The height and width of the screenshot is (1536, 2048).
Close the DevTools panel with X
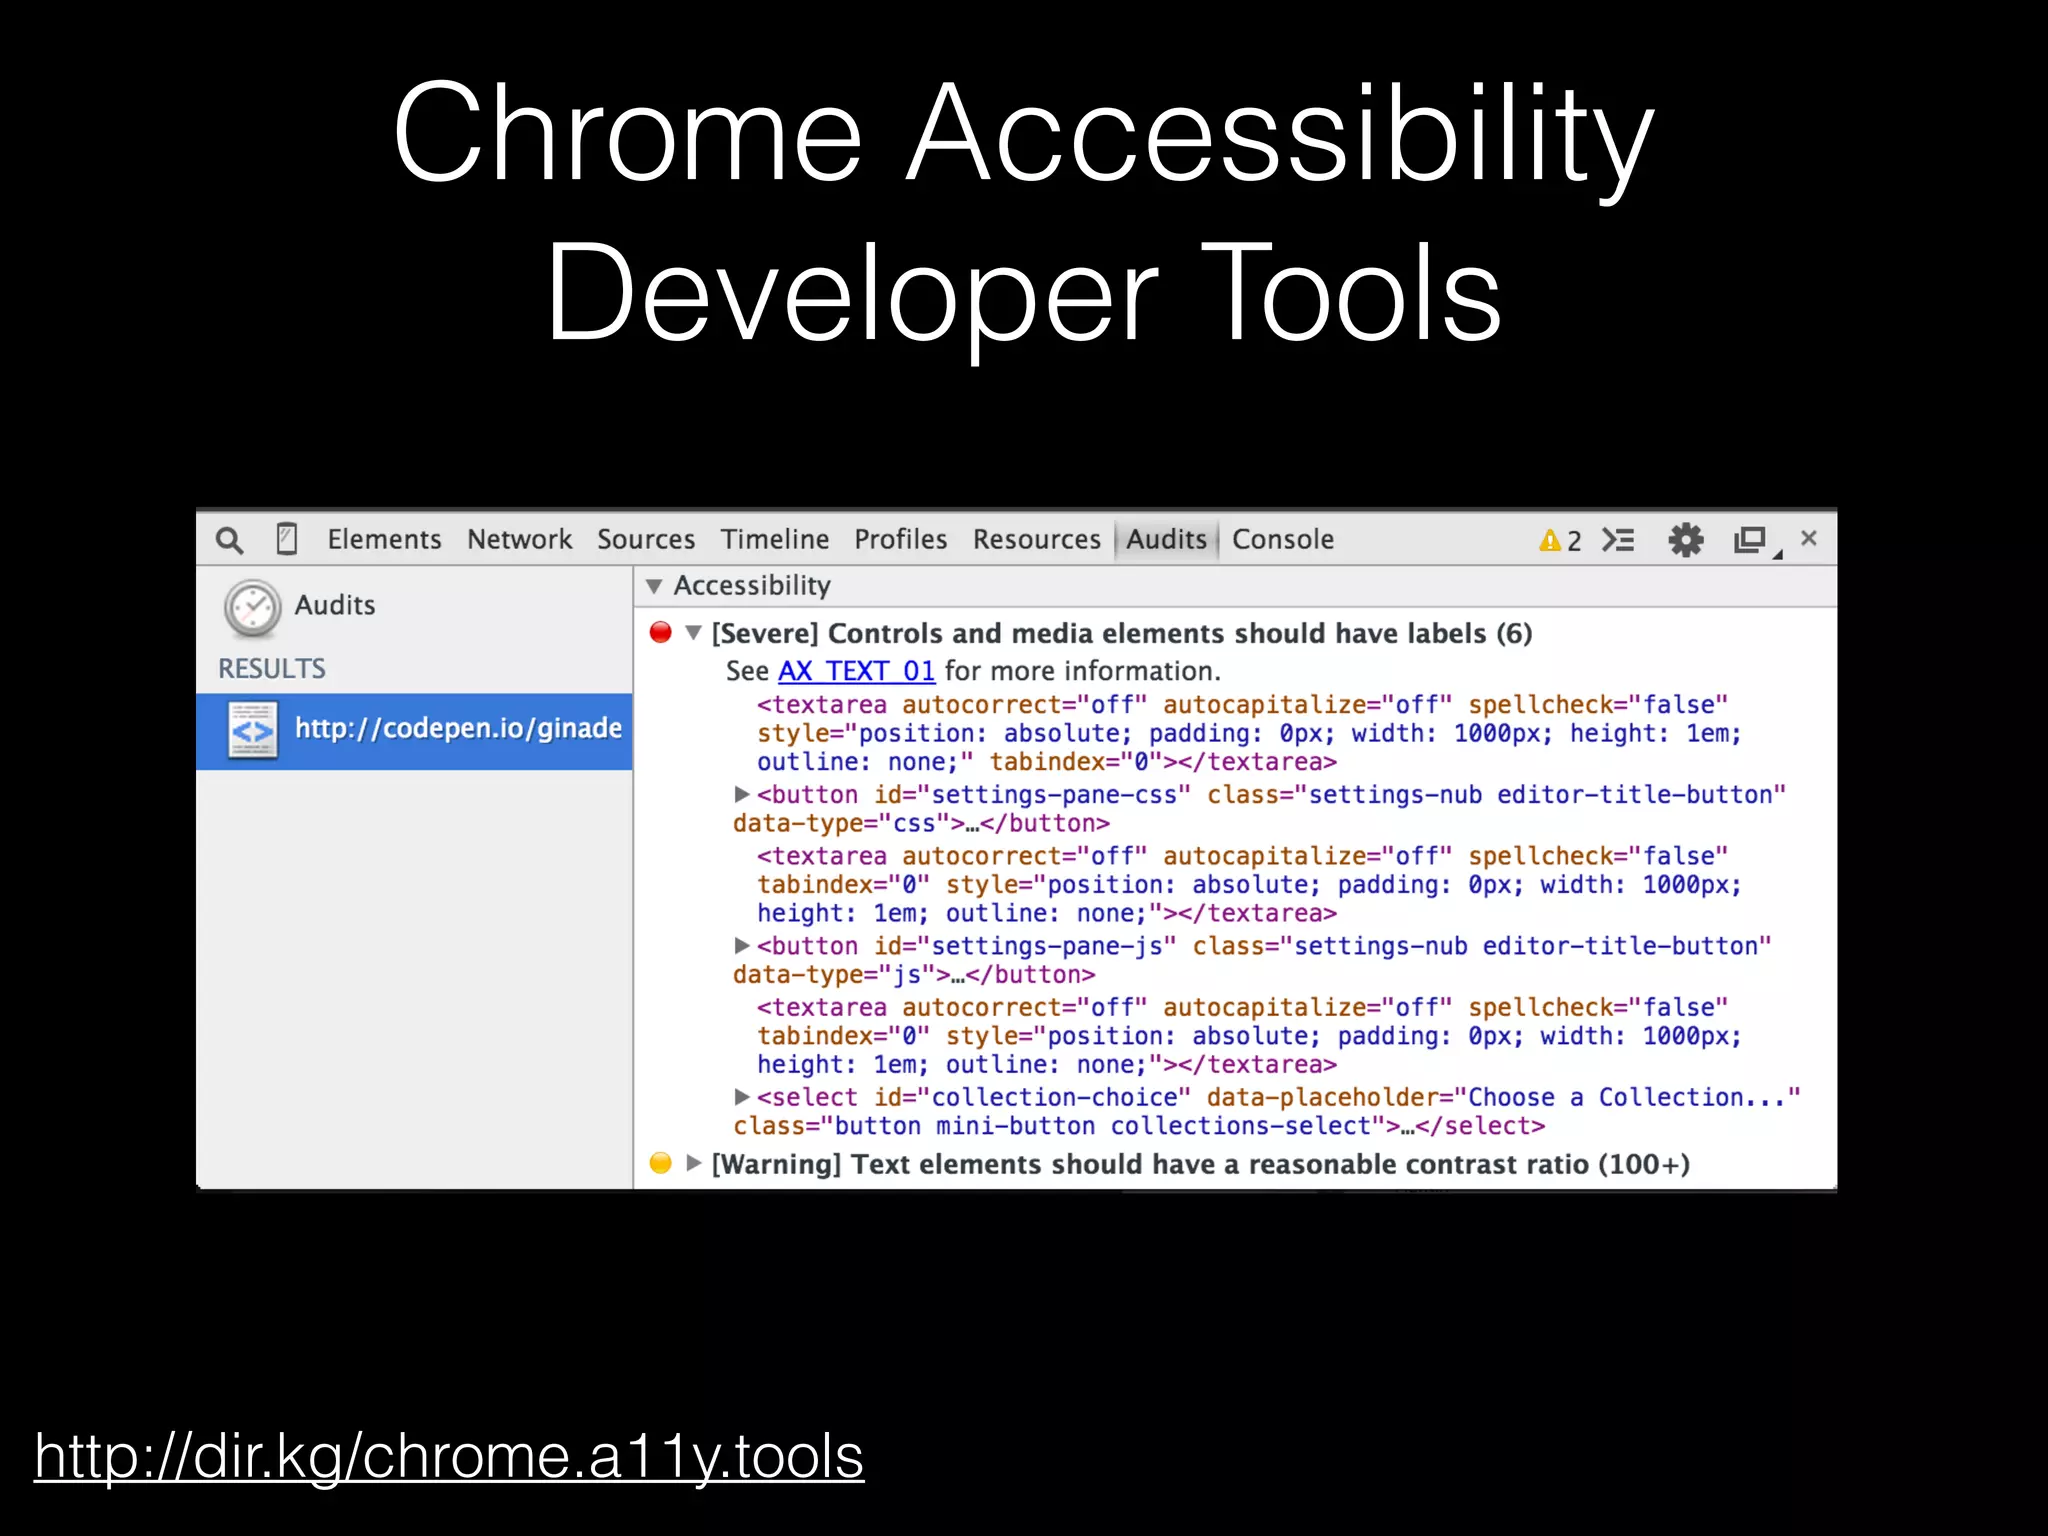1808,538
